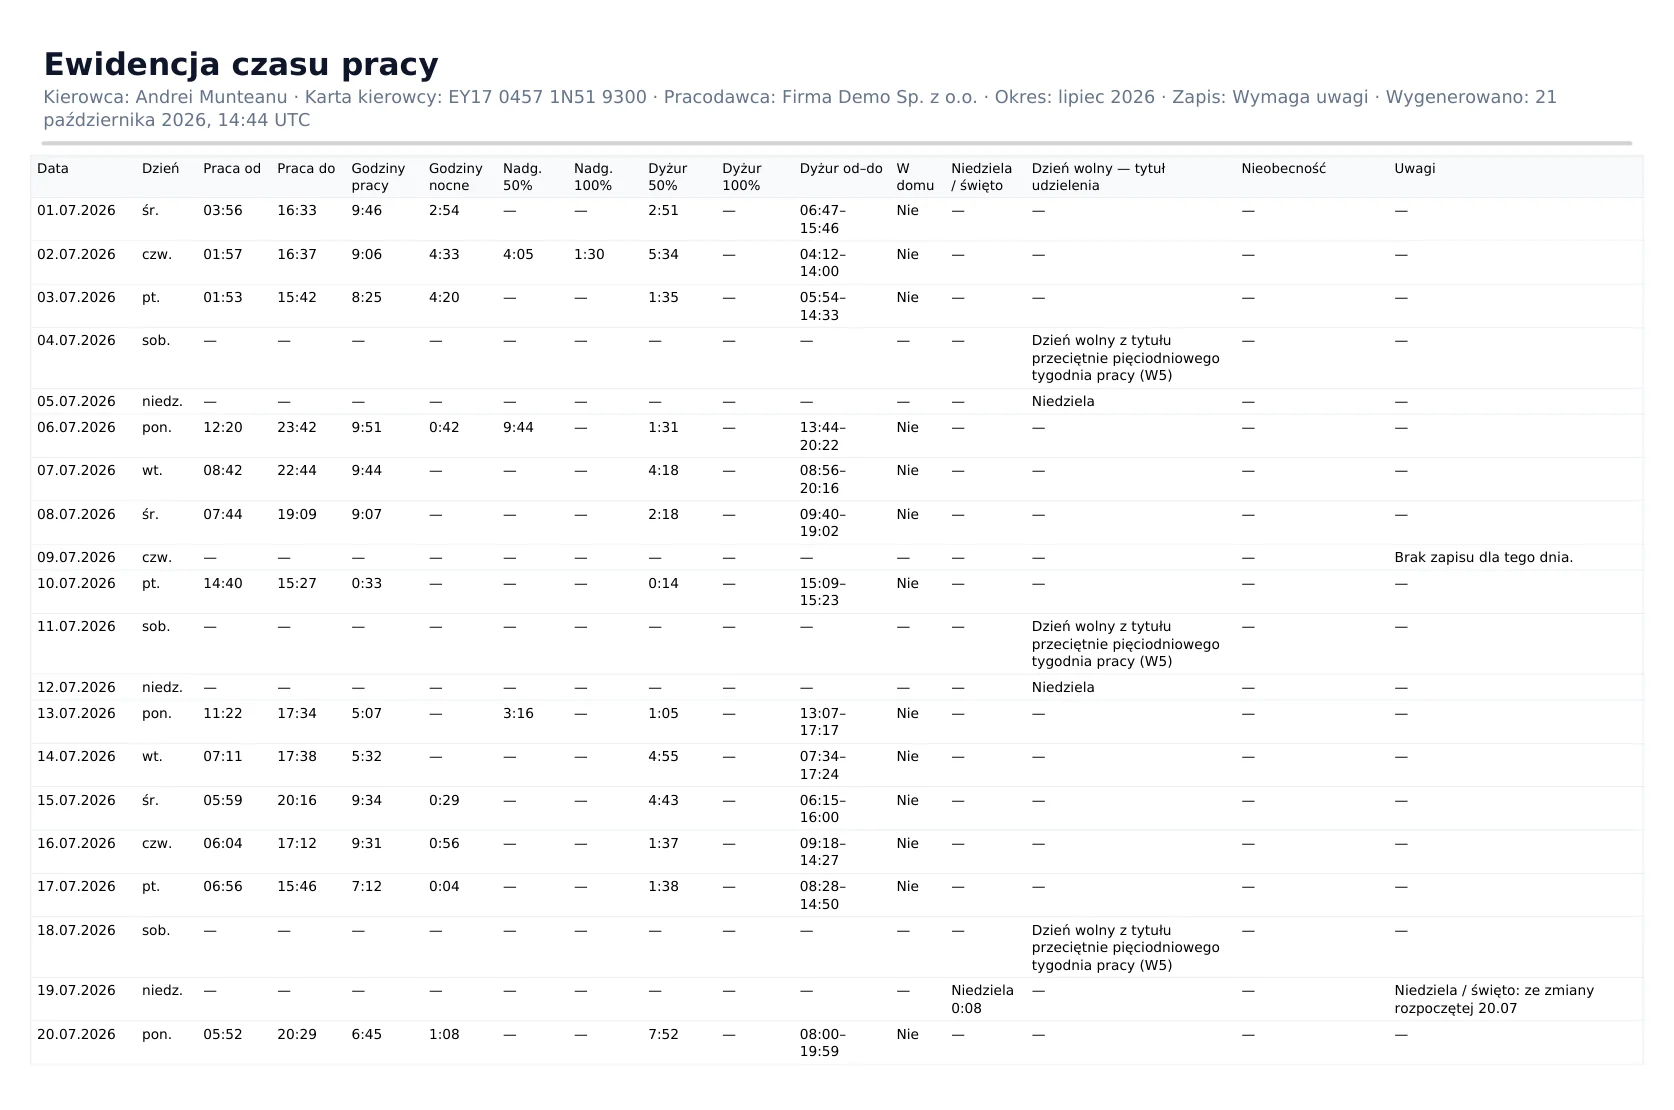
Task: Select the 13.07.2026 'Praca od' time 11:22
Action: [x=223, y=714]
